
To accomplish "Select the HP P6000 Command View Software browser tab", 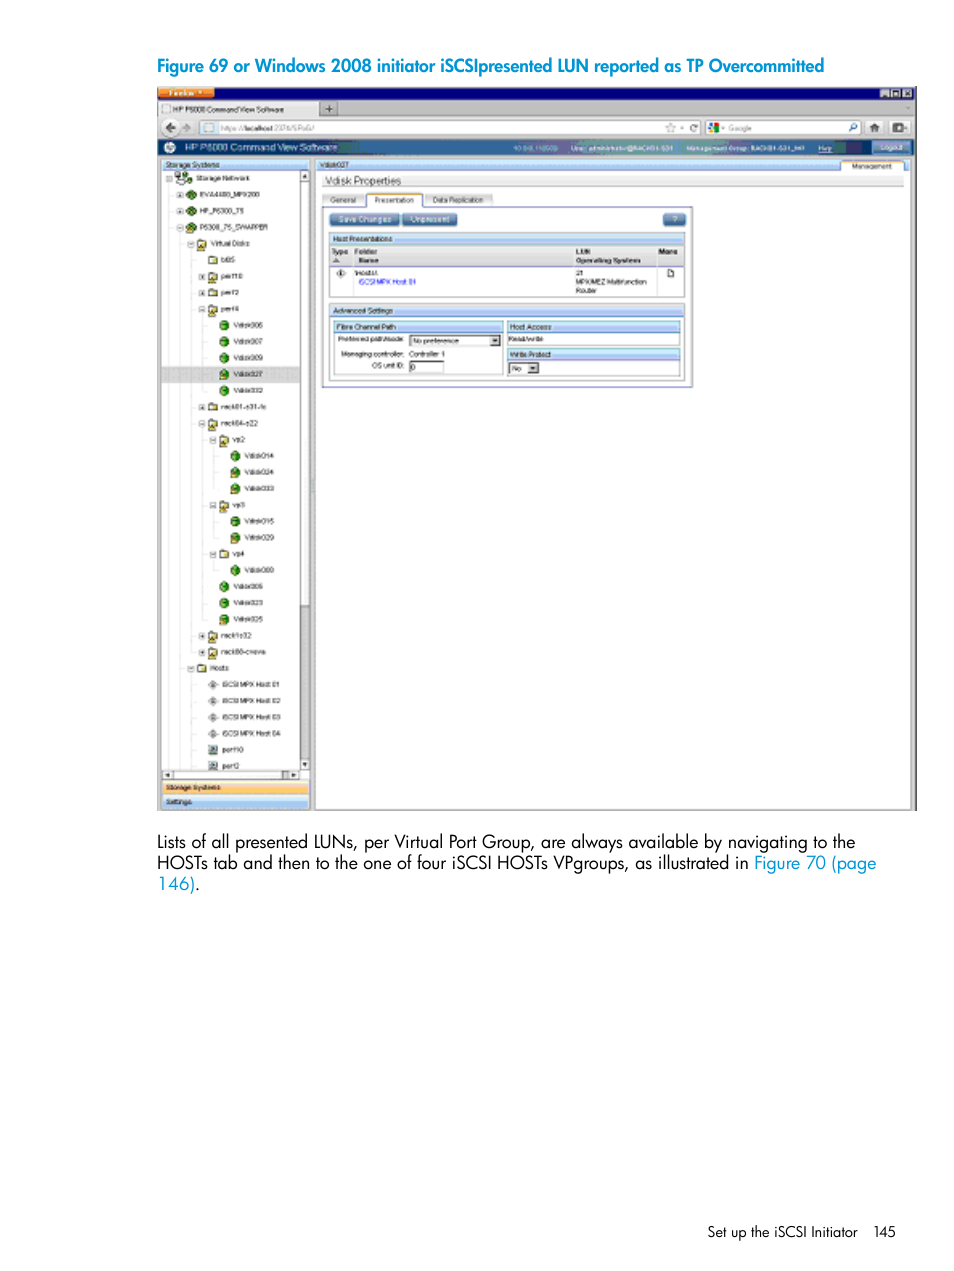I will pyautogui.click(x=238, y=109).
